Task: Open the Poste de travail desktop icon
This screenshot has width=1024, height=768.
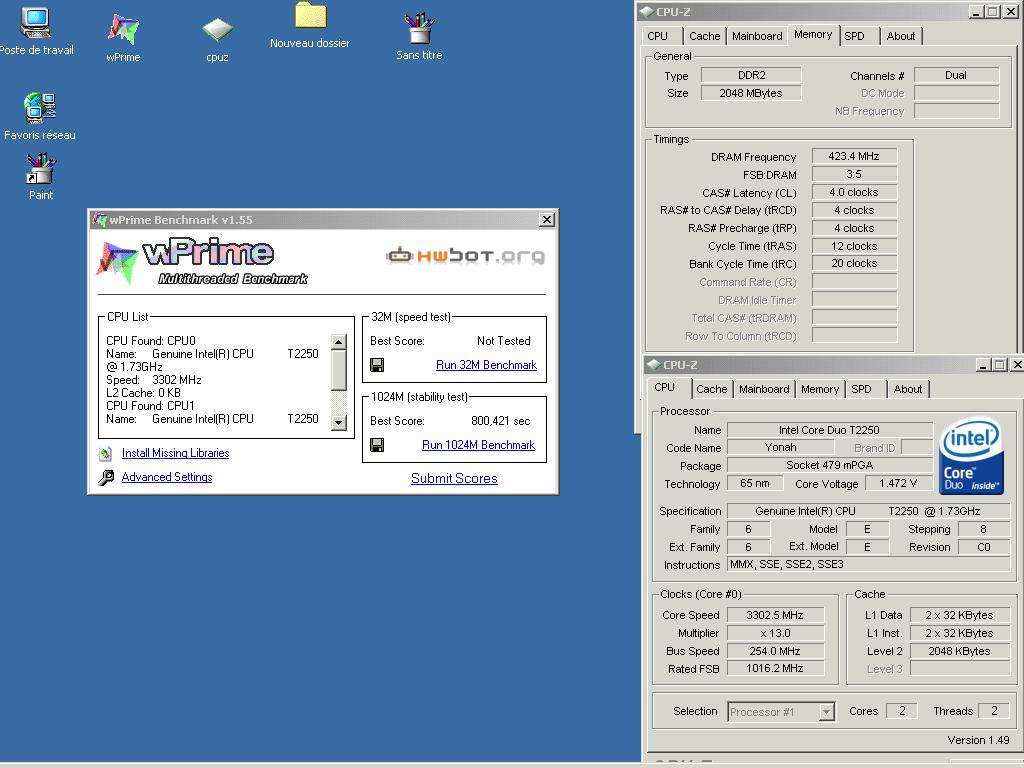Action: click(x=35, y=24)
